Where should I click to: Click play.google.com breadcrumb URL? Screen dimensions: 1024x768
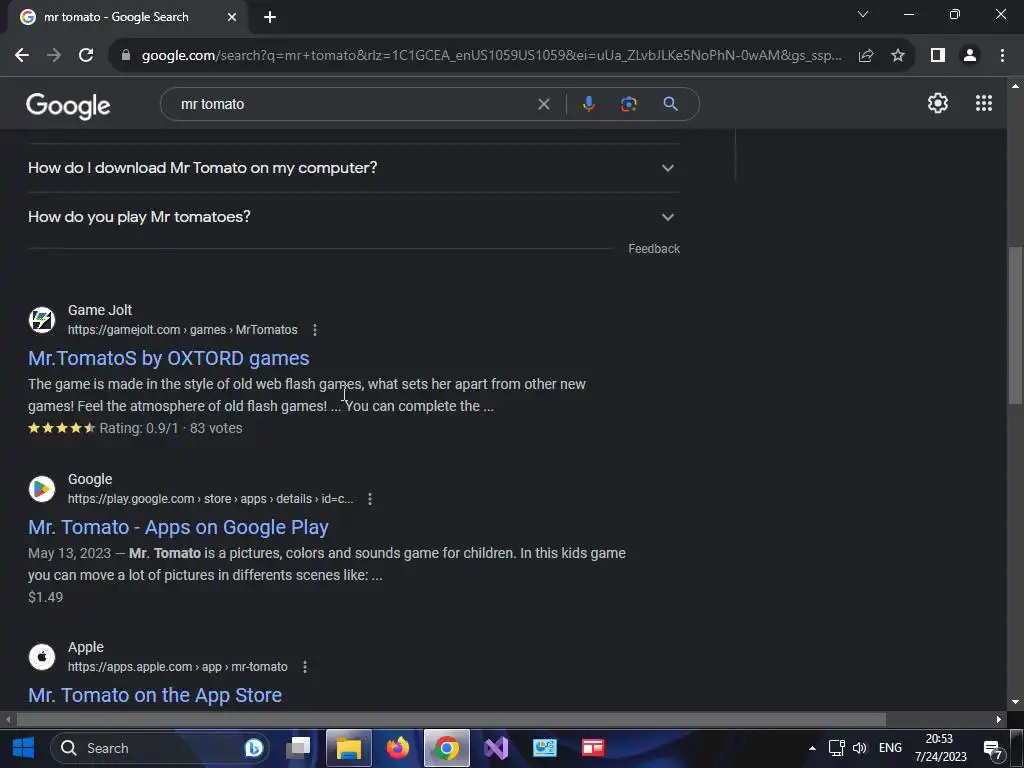click(x=210, y=499)
